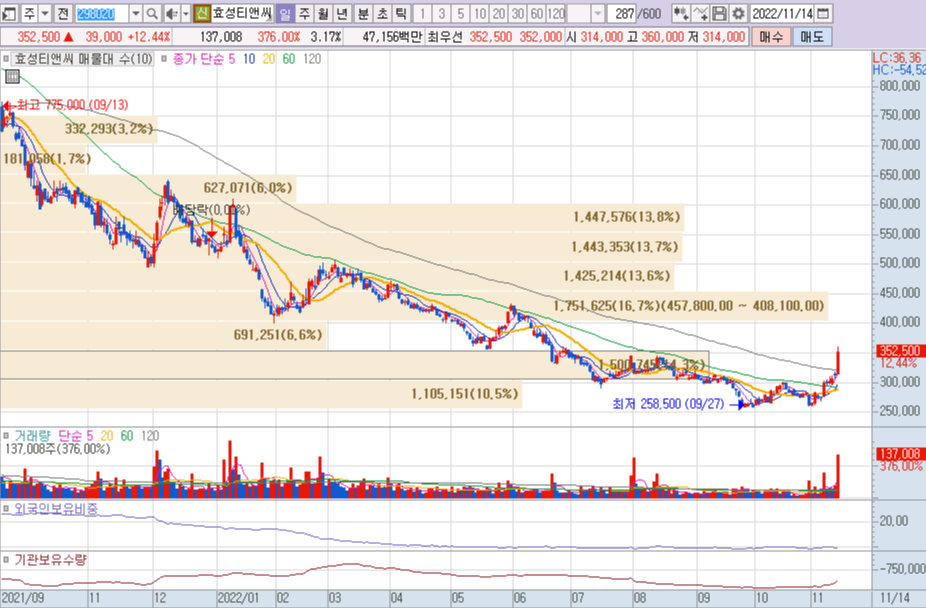Open the 주 market type dropdown arrow
The width and height of the screenshot is (926, 608).
(x=45, y=13)
